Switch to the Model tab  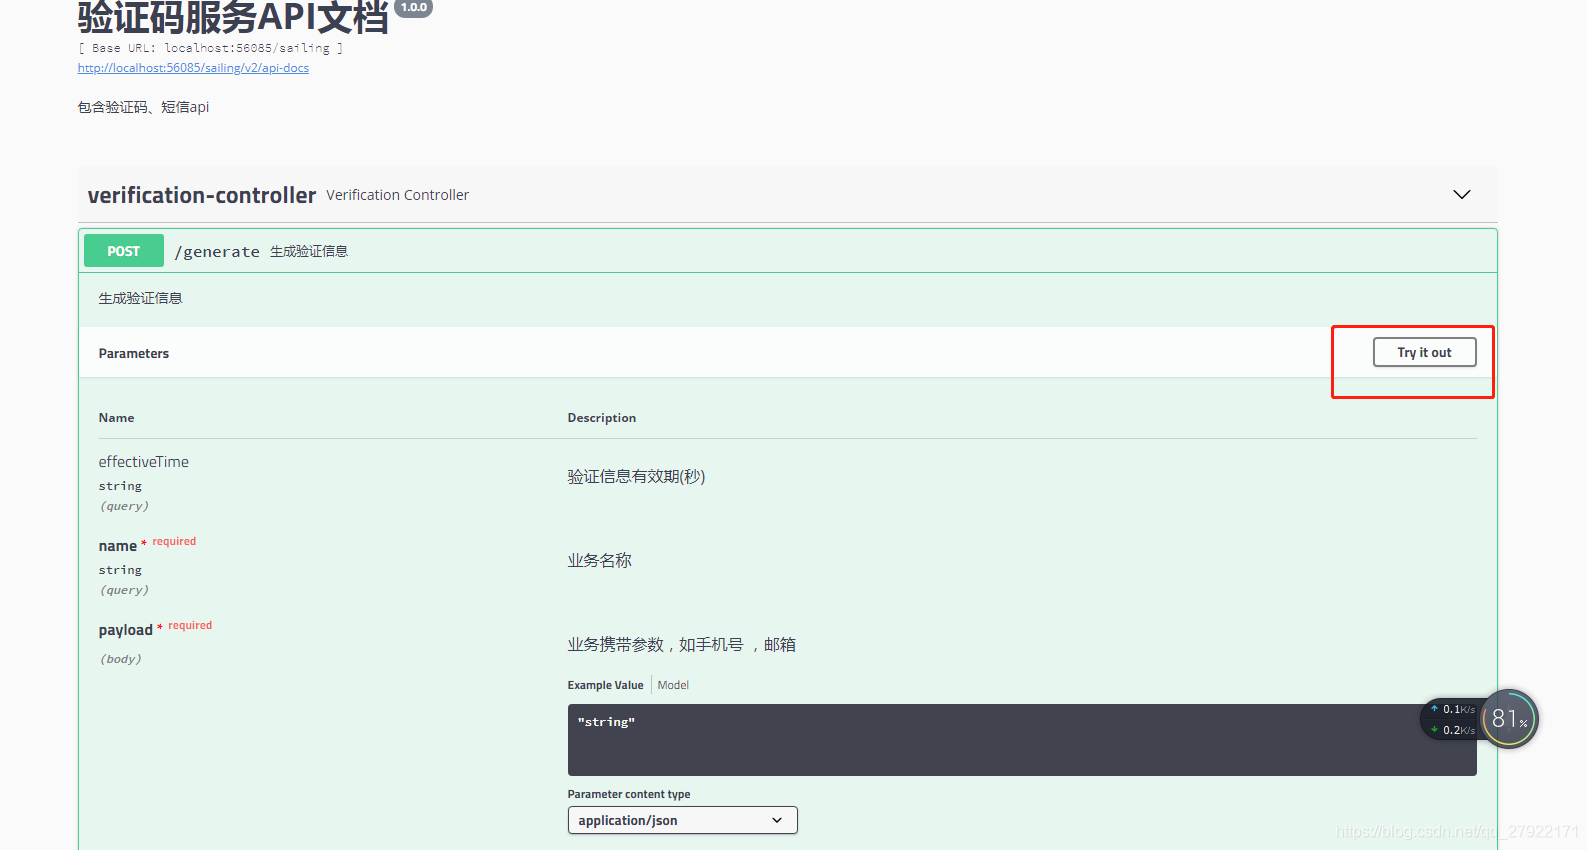[x=673, y=685]
